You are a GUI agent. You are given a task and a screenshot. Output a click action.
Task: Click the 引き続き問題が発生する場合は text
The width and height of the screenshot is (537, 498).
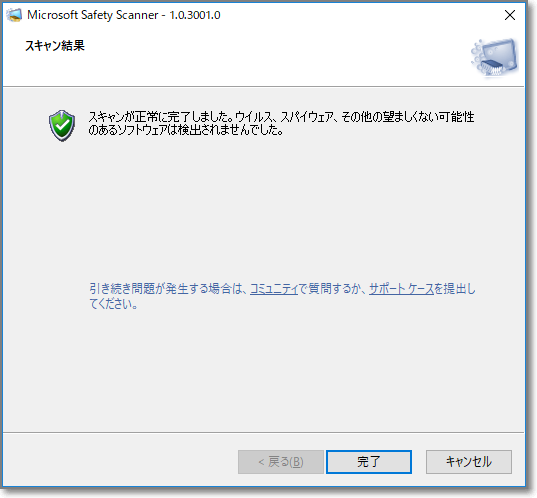pos(166,289)
